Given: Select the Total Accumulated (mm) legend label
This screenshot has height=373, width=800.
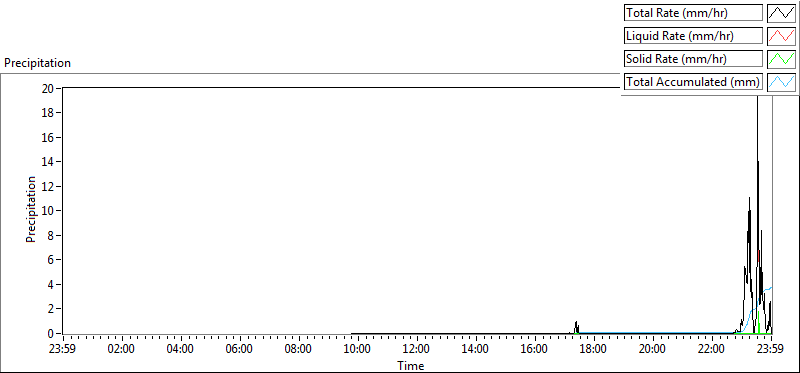Looking at the screenshot, I should [693, 82].
